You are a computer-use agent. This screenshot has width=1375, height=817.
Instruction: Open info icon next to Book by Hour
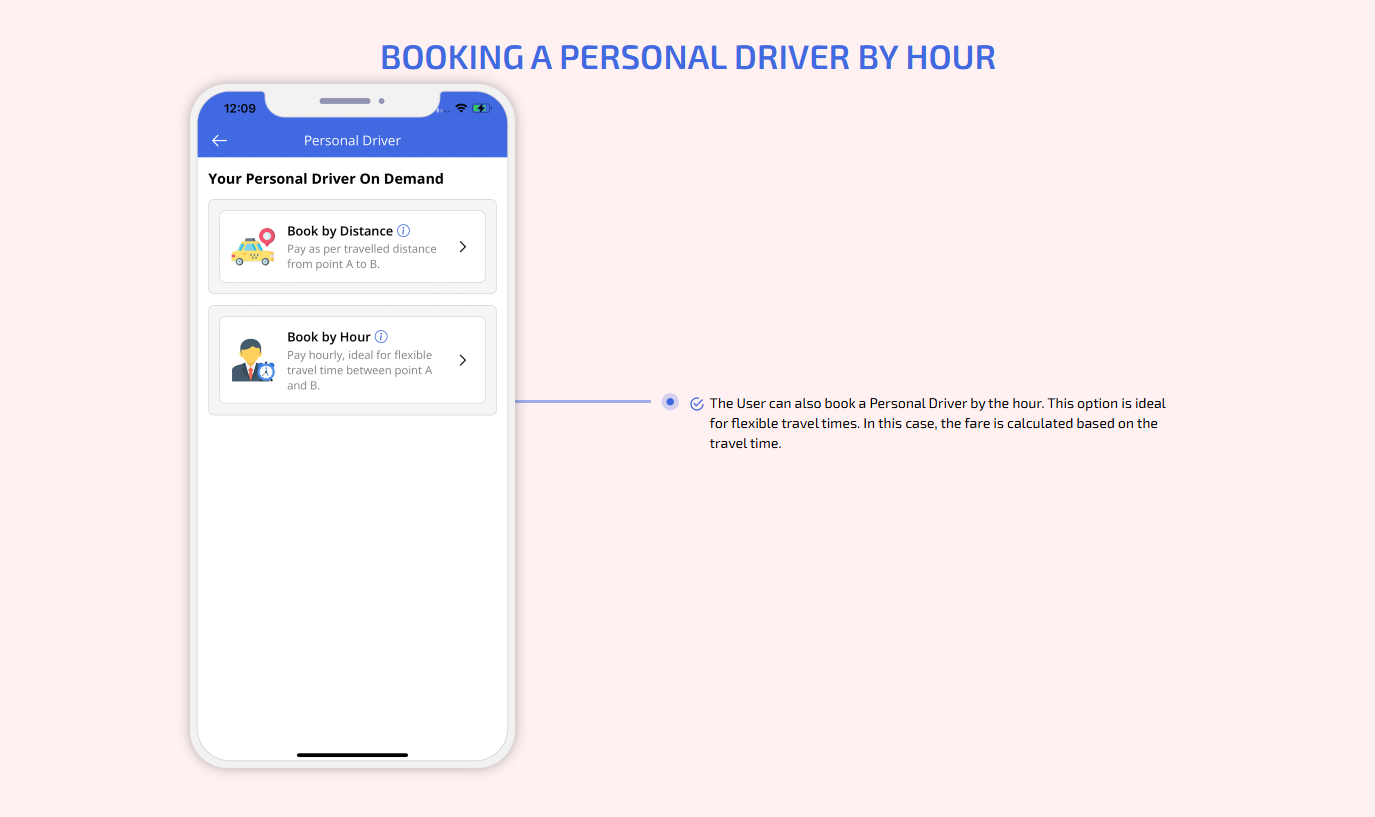[381, 337]
